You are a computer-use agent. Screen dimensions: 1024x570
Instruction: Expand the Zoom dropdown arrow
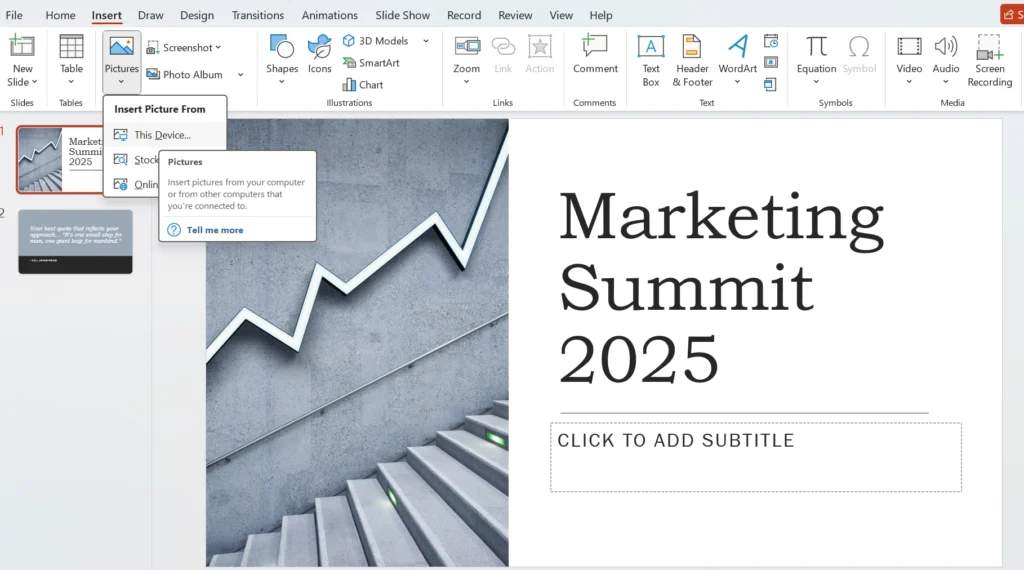pyautogui.click(x=466, y=82)
